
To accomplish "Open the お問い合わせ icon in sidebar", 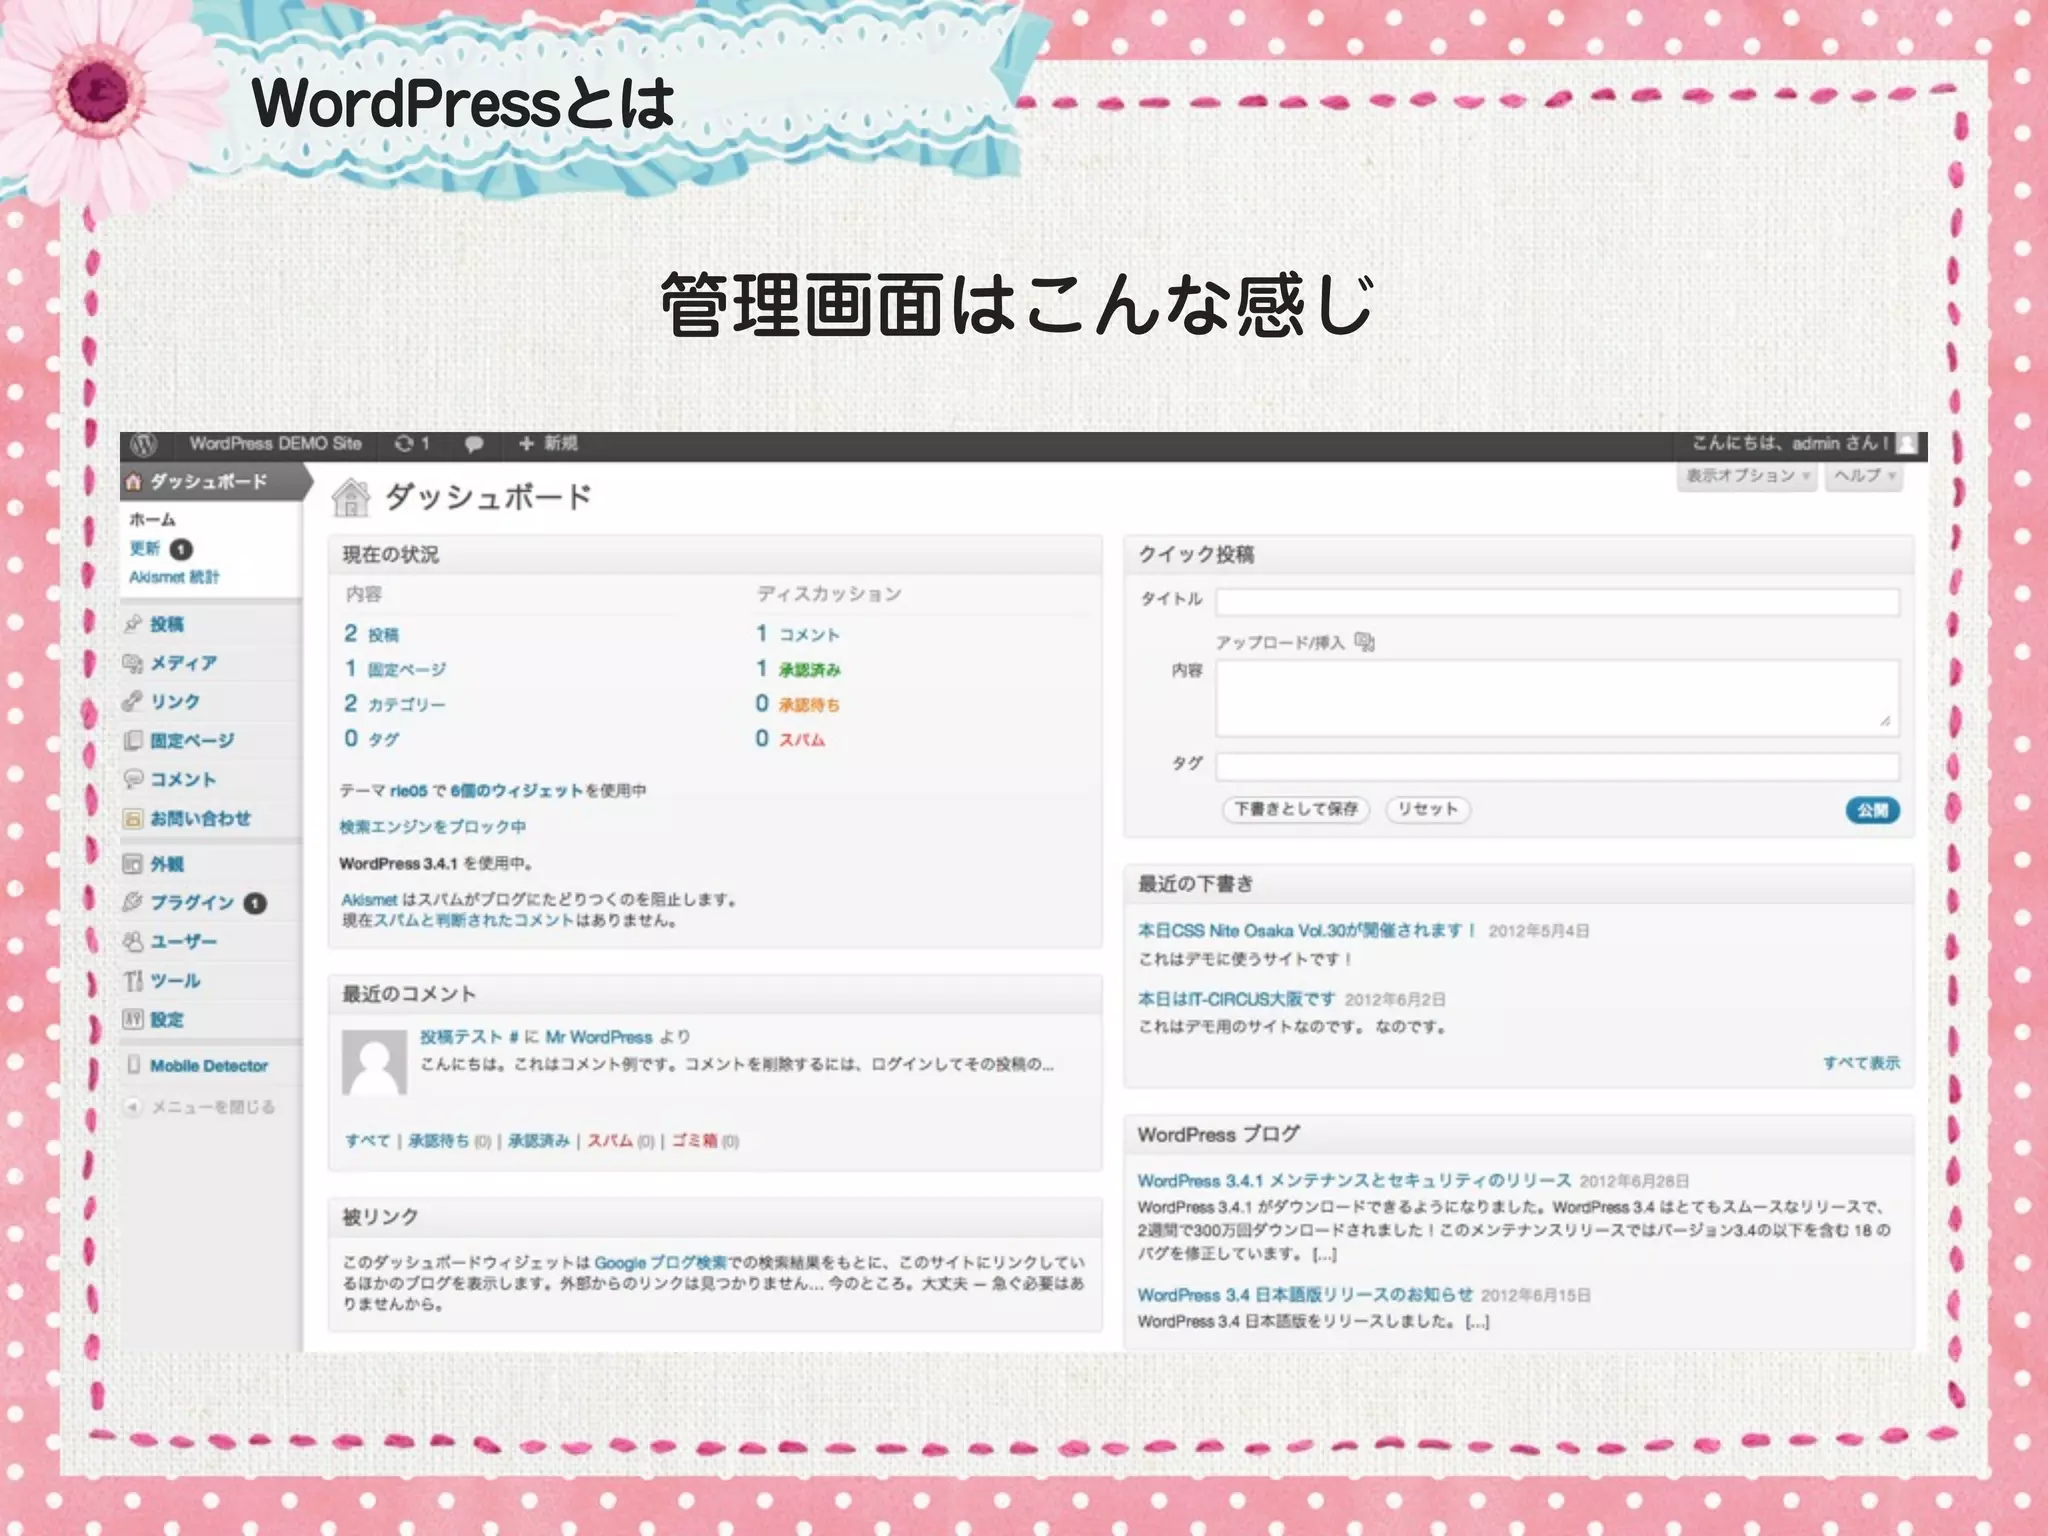I will [x=133, y=819].
